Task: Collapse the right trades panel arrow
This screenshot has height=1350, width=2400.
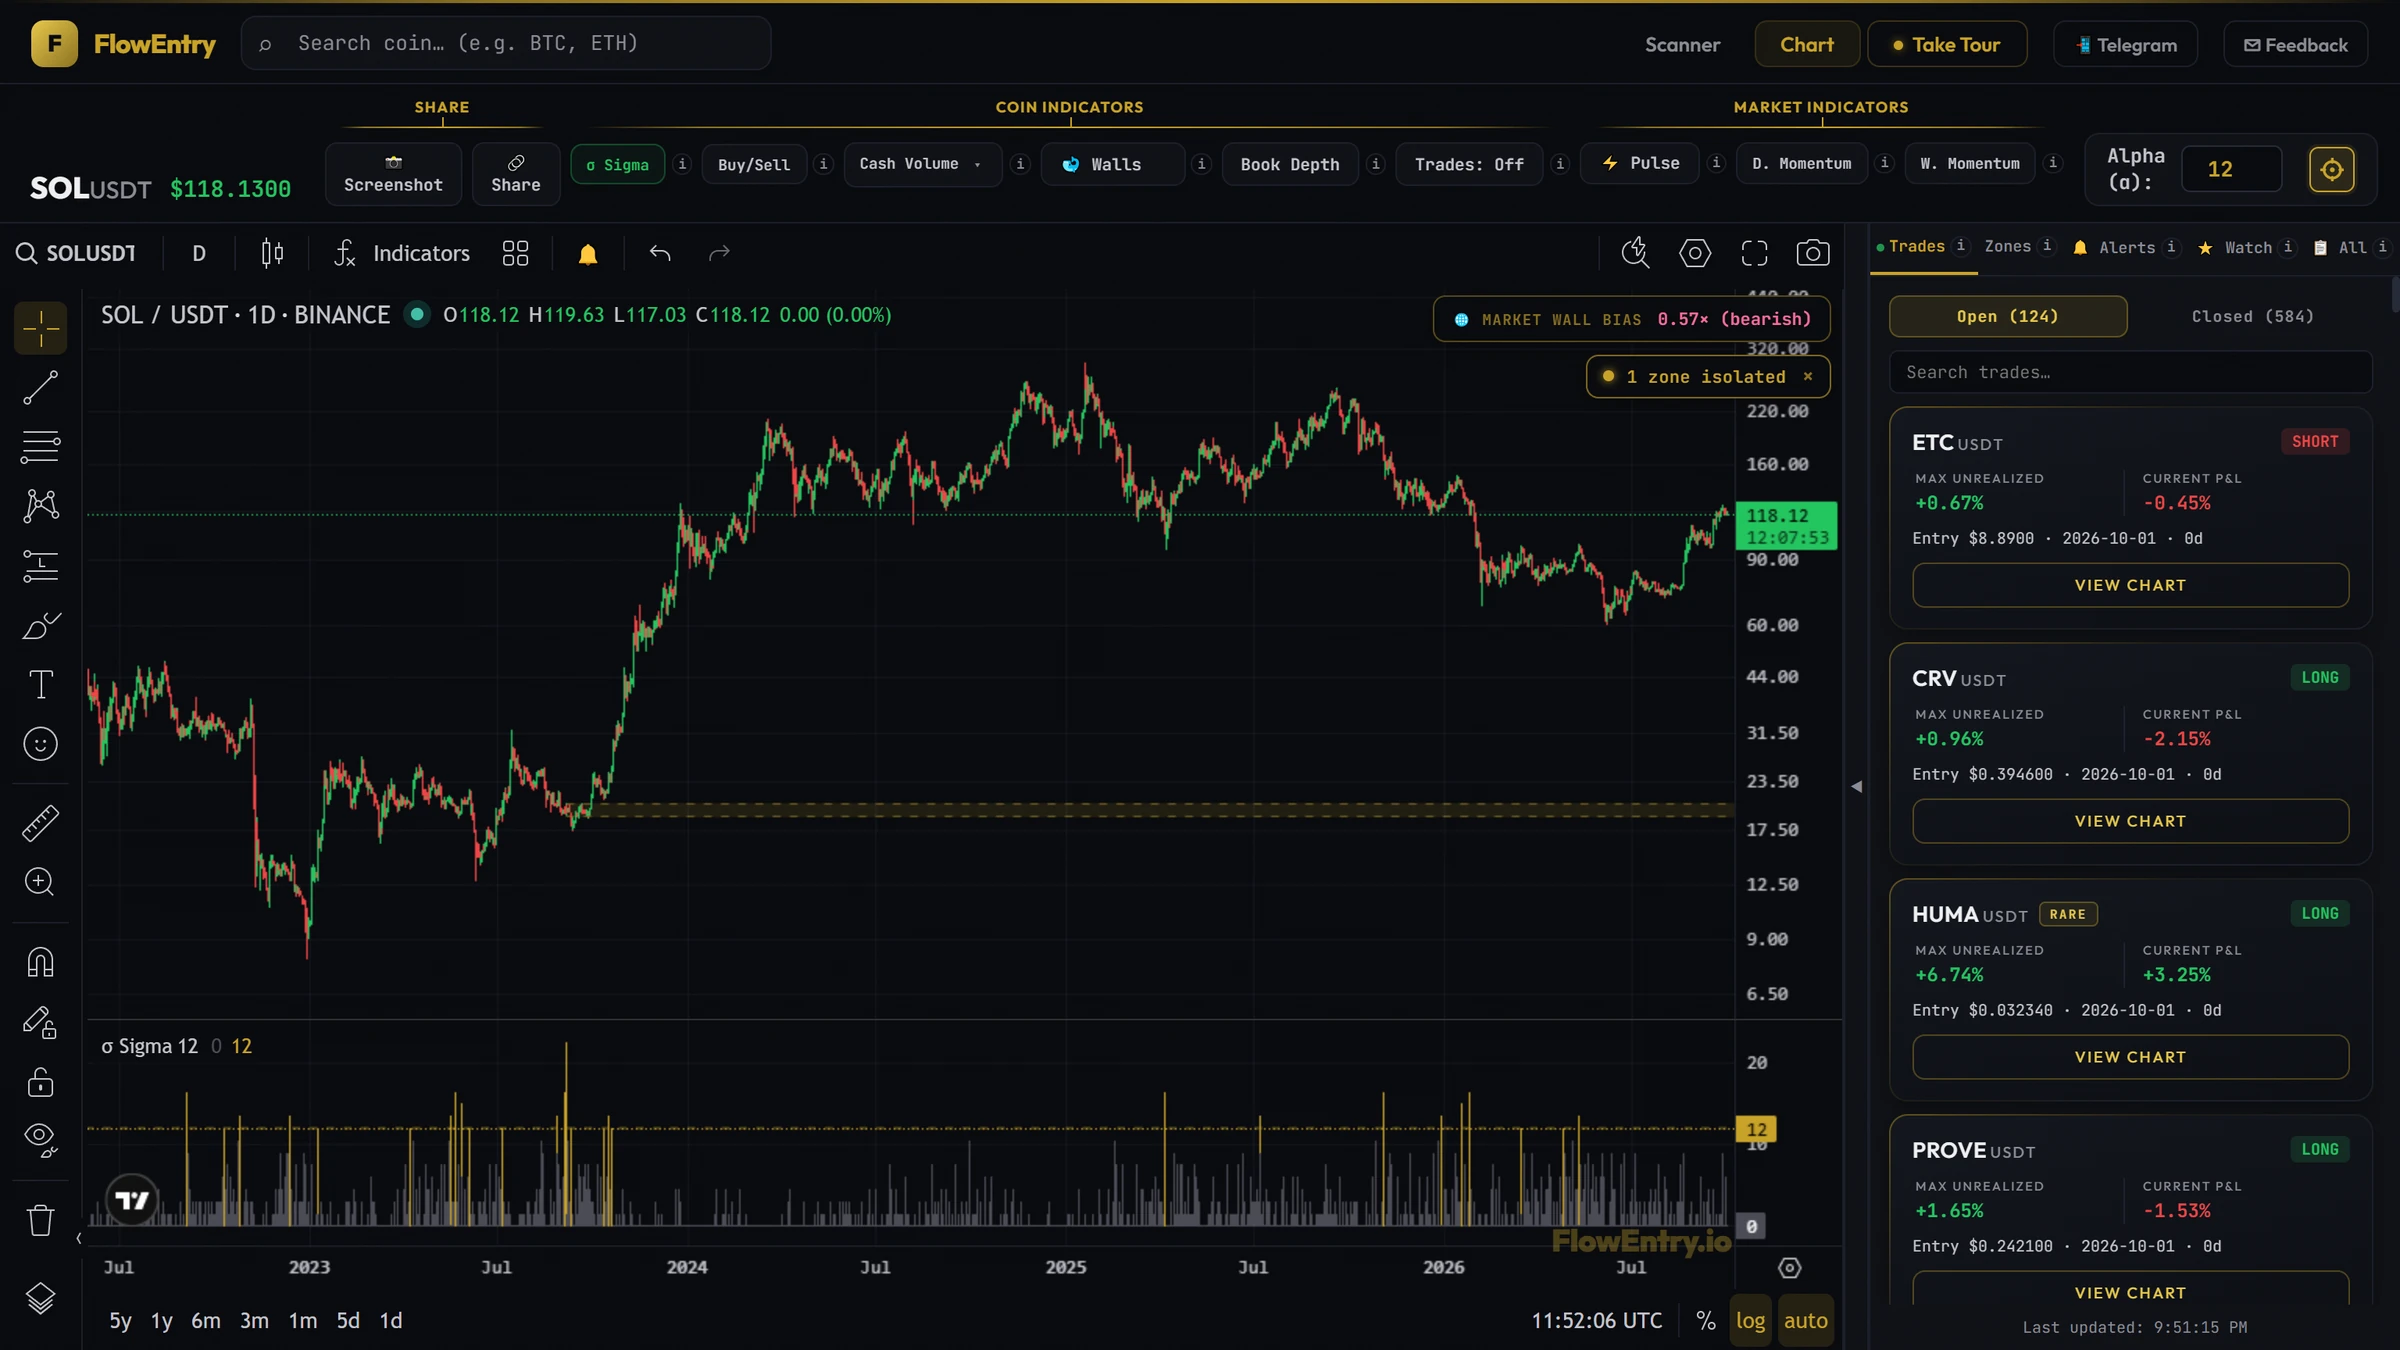Action: (1857, 786)
